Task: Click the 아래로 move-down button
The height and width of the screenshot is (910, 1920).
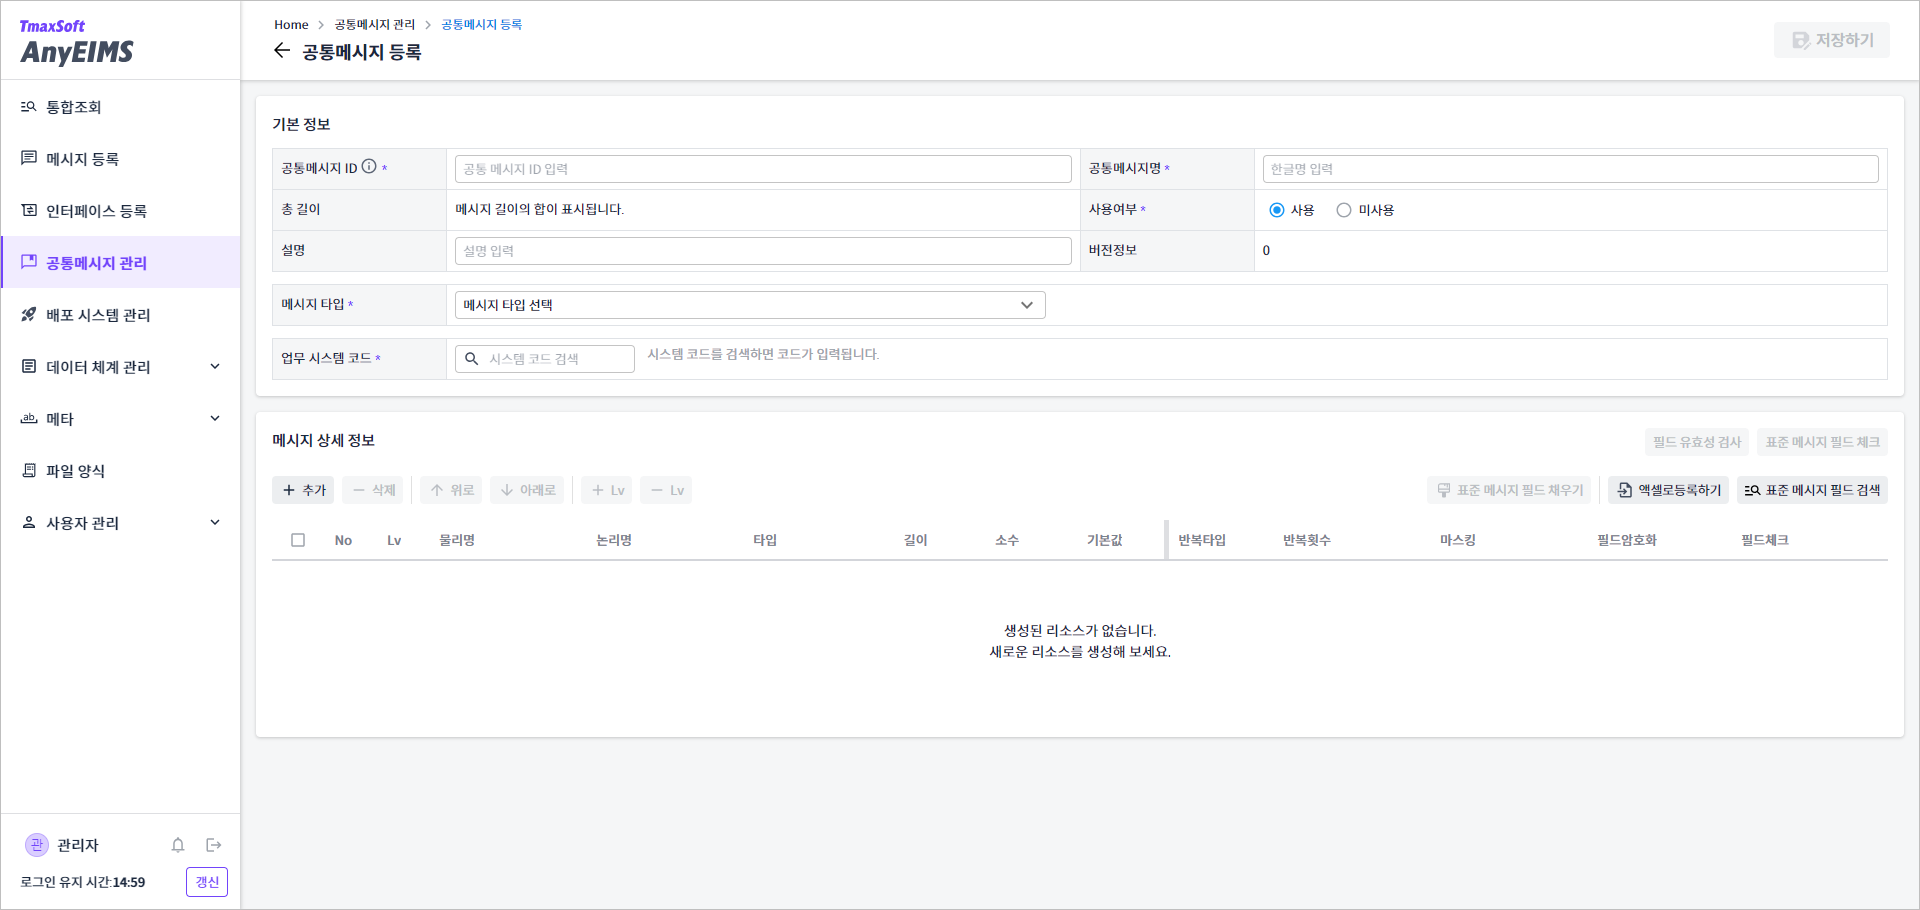Action: pos(527,490)
